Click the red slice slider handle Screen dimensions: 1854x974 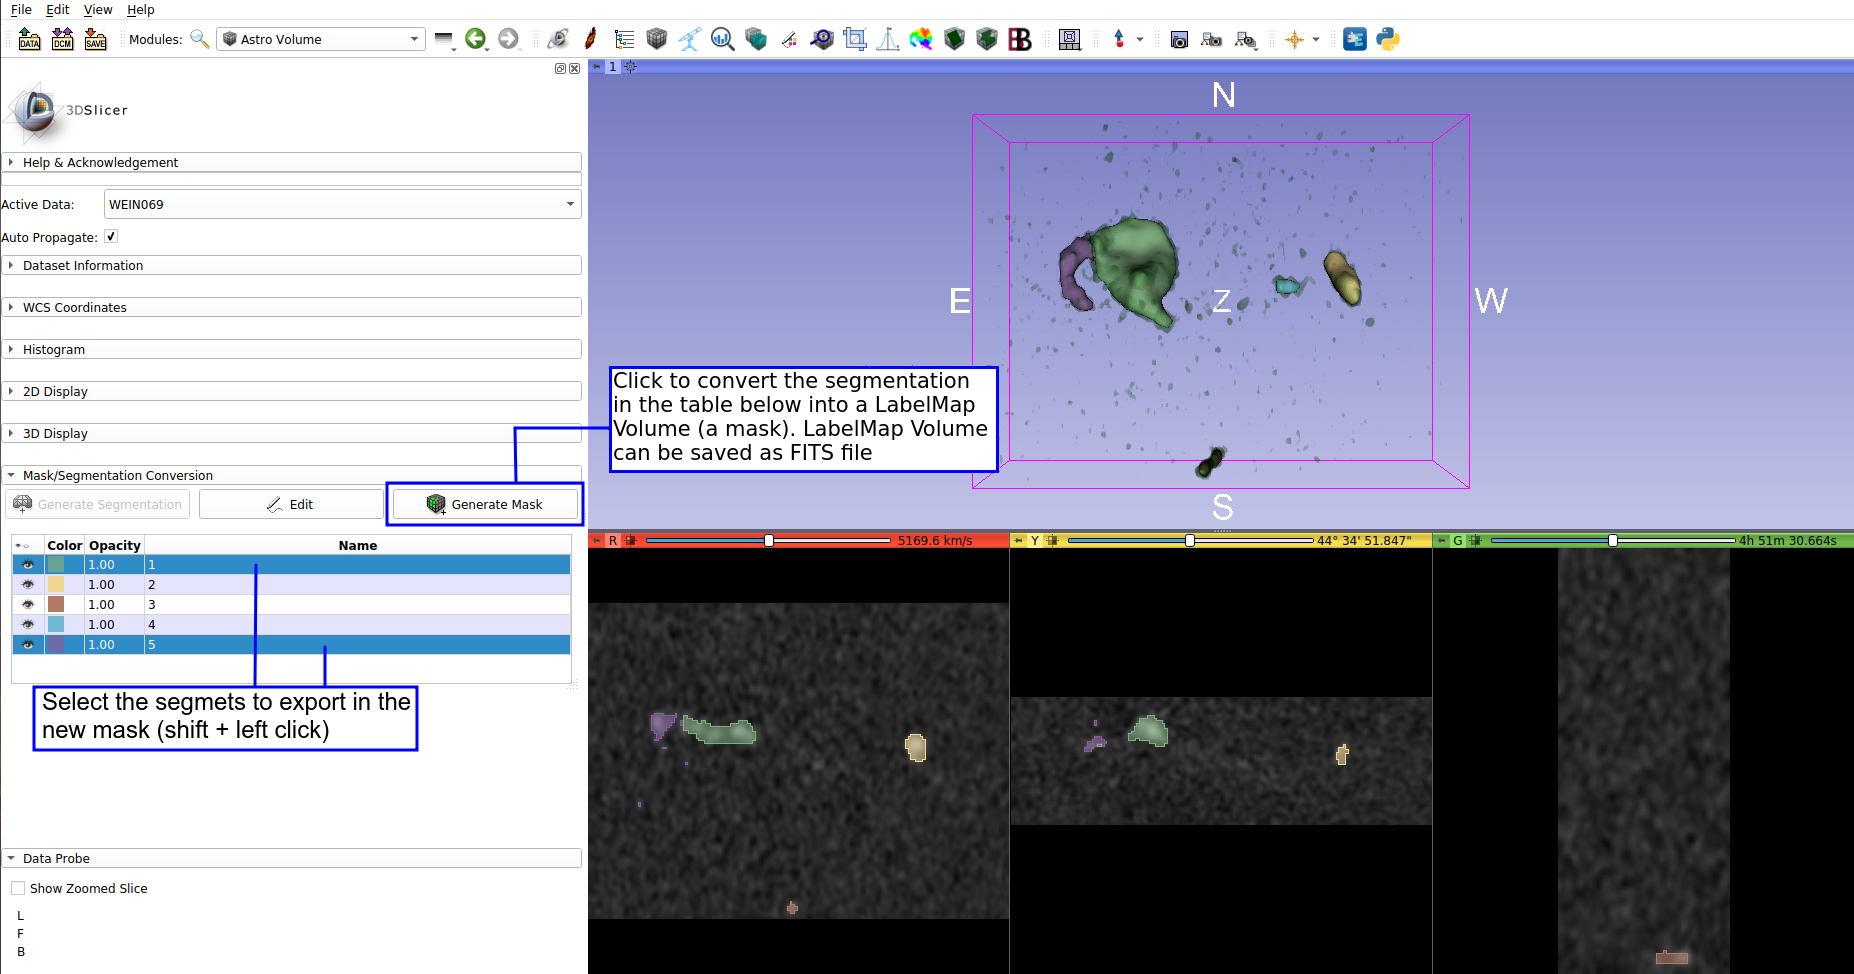pos(769,540)
